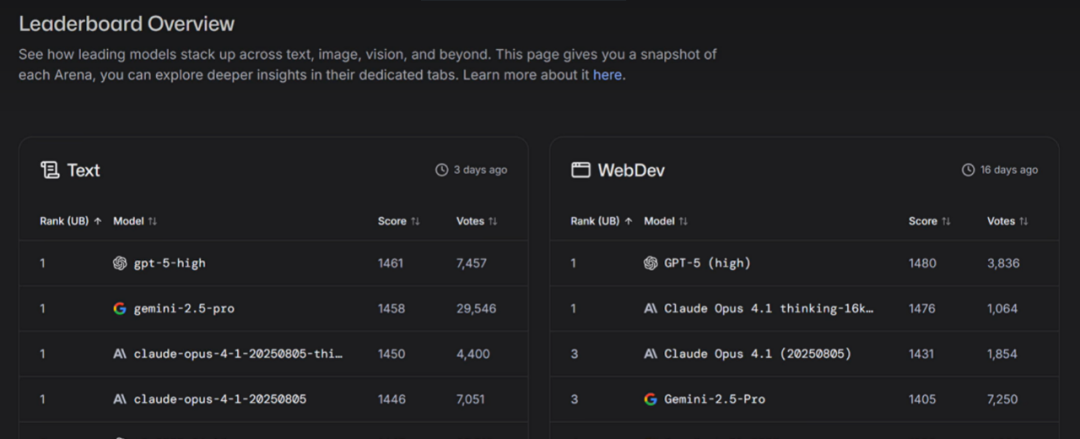Select Gemini-2.5-Pro model name in WebDev
This screenshot has width=1080, height=439.
pos(714,399)
